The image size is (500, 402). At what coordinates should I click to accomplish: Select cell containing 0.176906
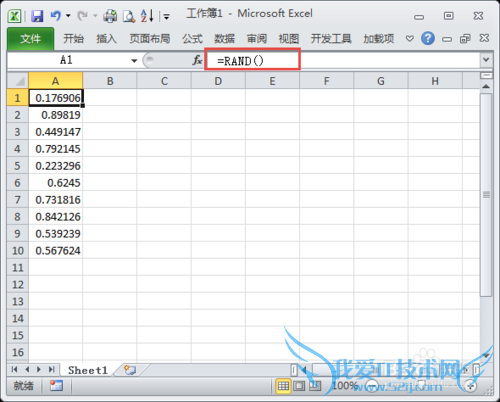(56, 98)
